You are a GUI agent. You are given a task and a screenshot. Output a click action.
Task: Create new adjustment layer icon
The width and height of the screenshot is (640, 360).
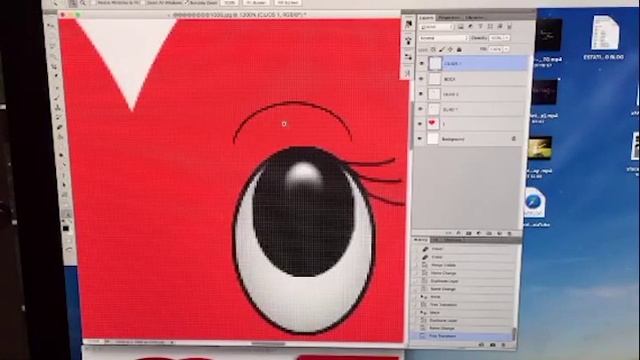tap(479, 233)
